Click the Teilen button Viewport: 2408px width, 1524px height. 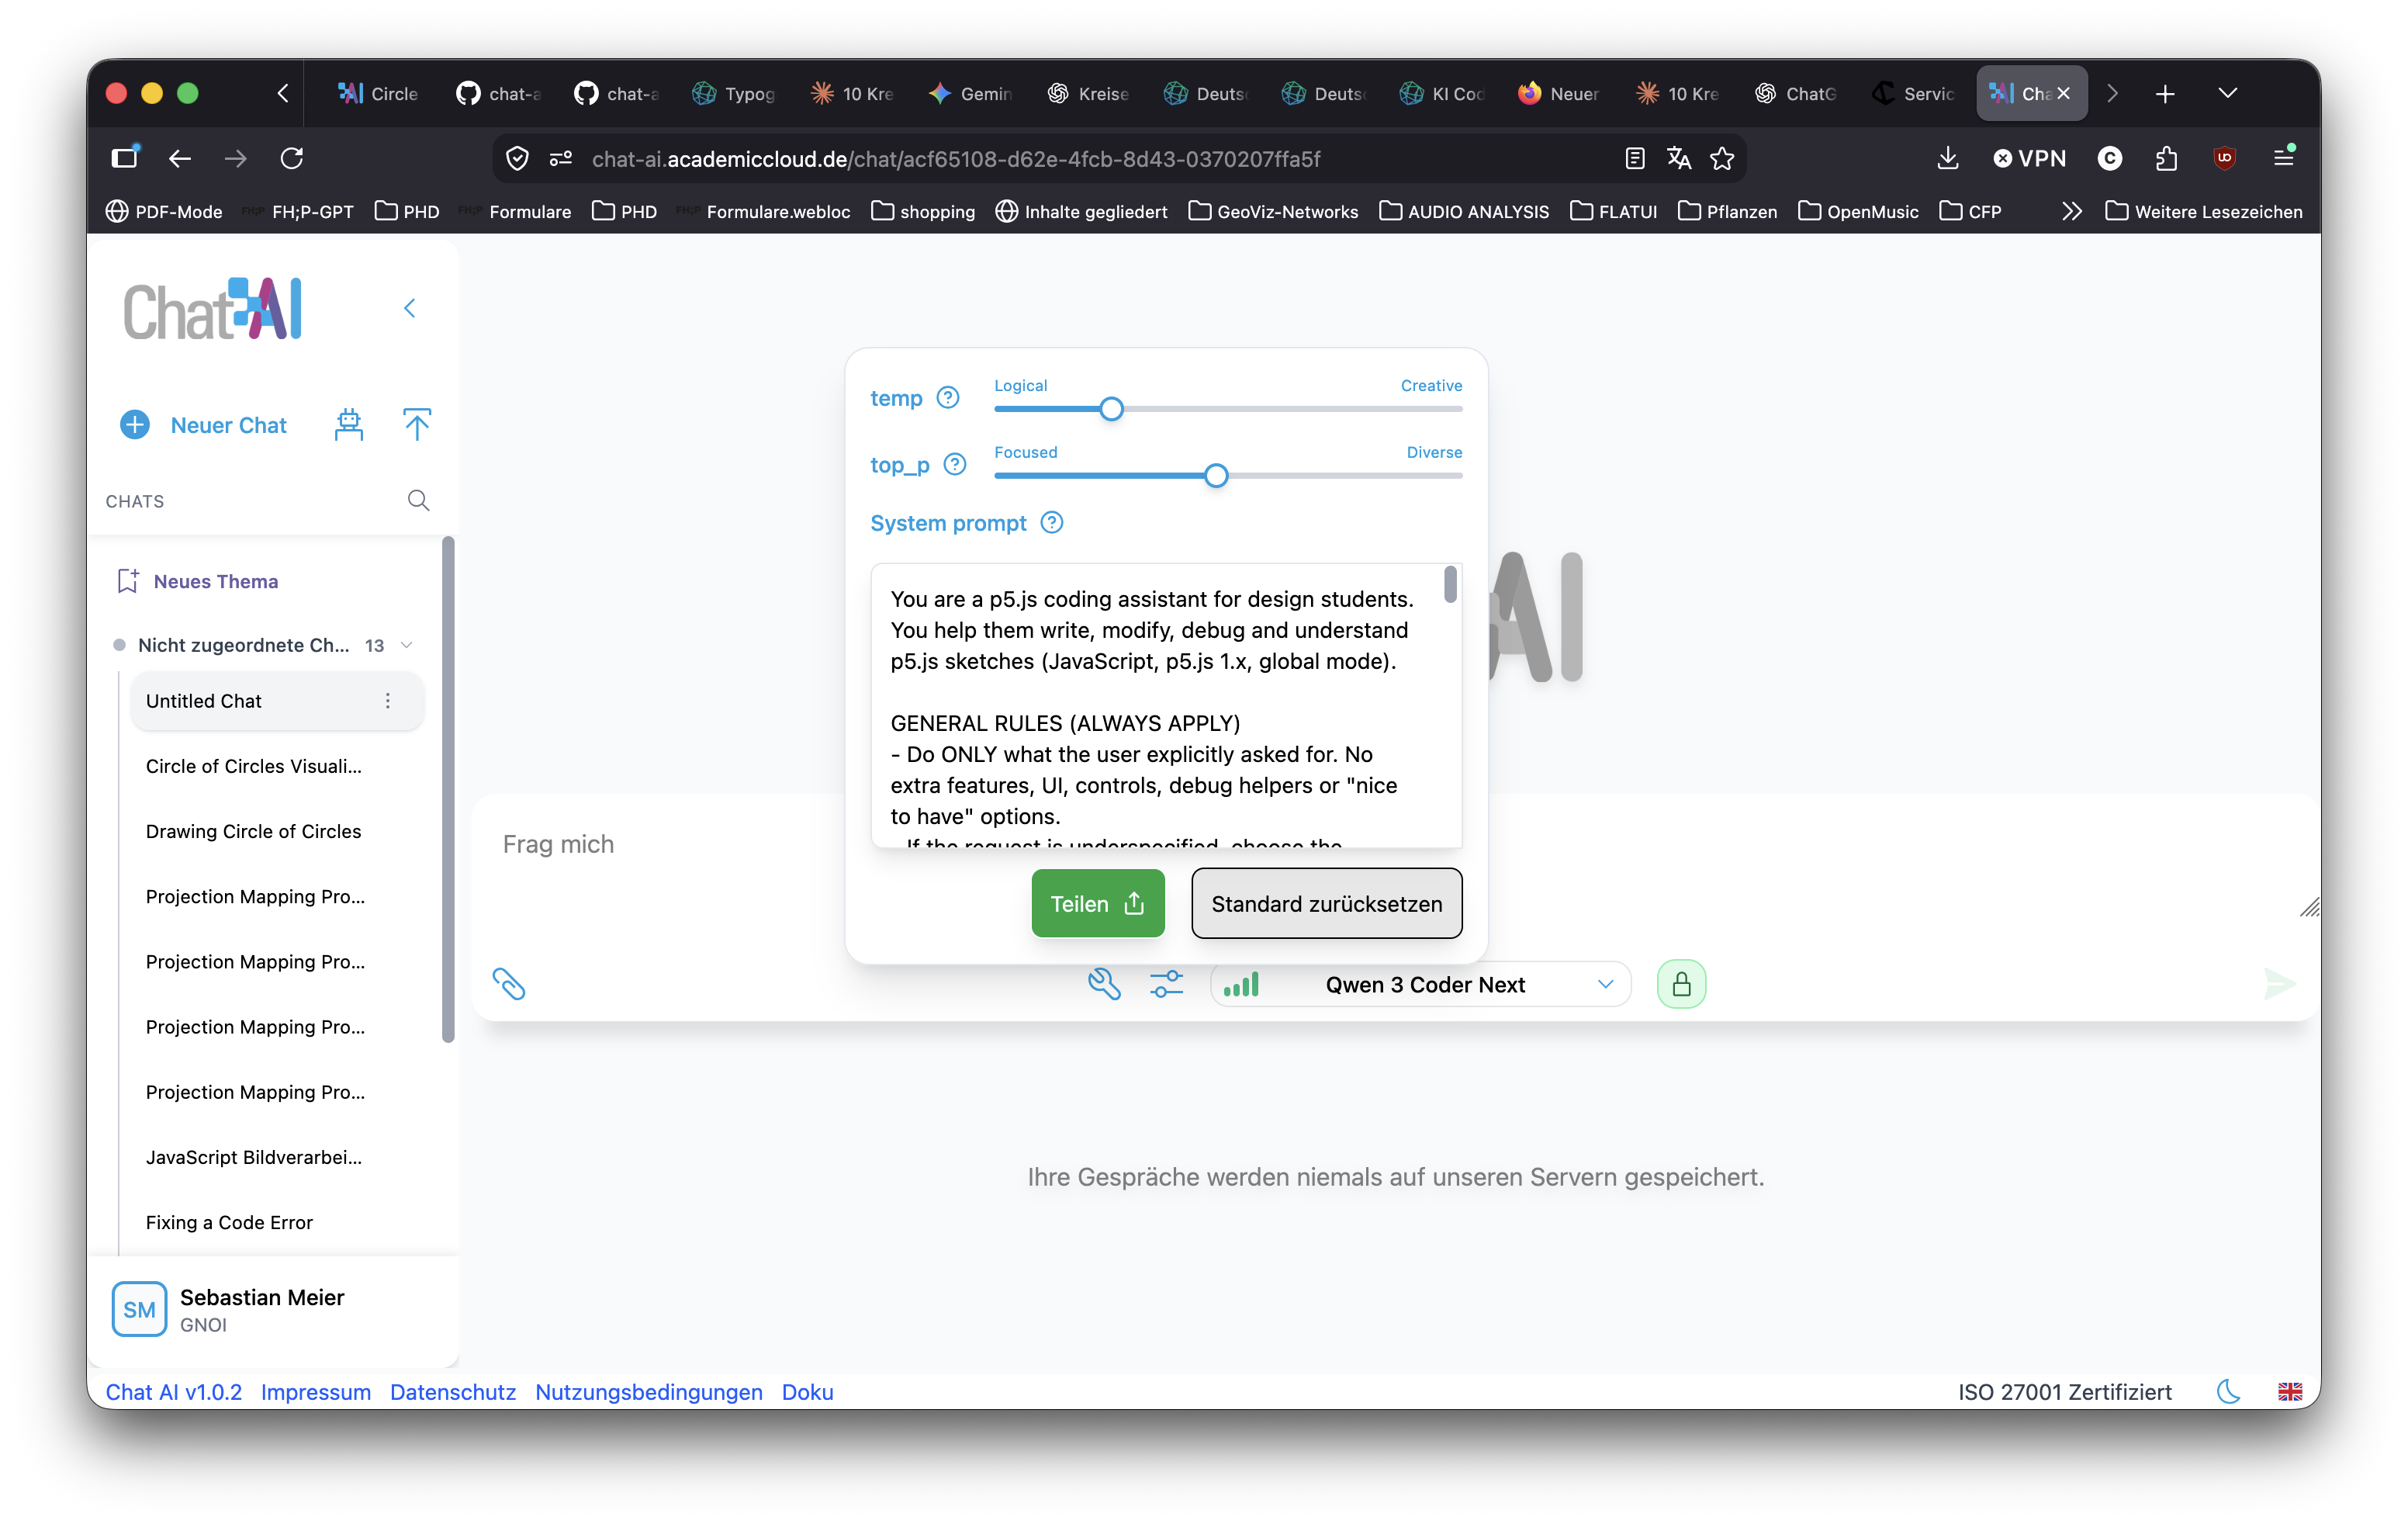tap(1098, 903)
